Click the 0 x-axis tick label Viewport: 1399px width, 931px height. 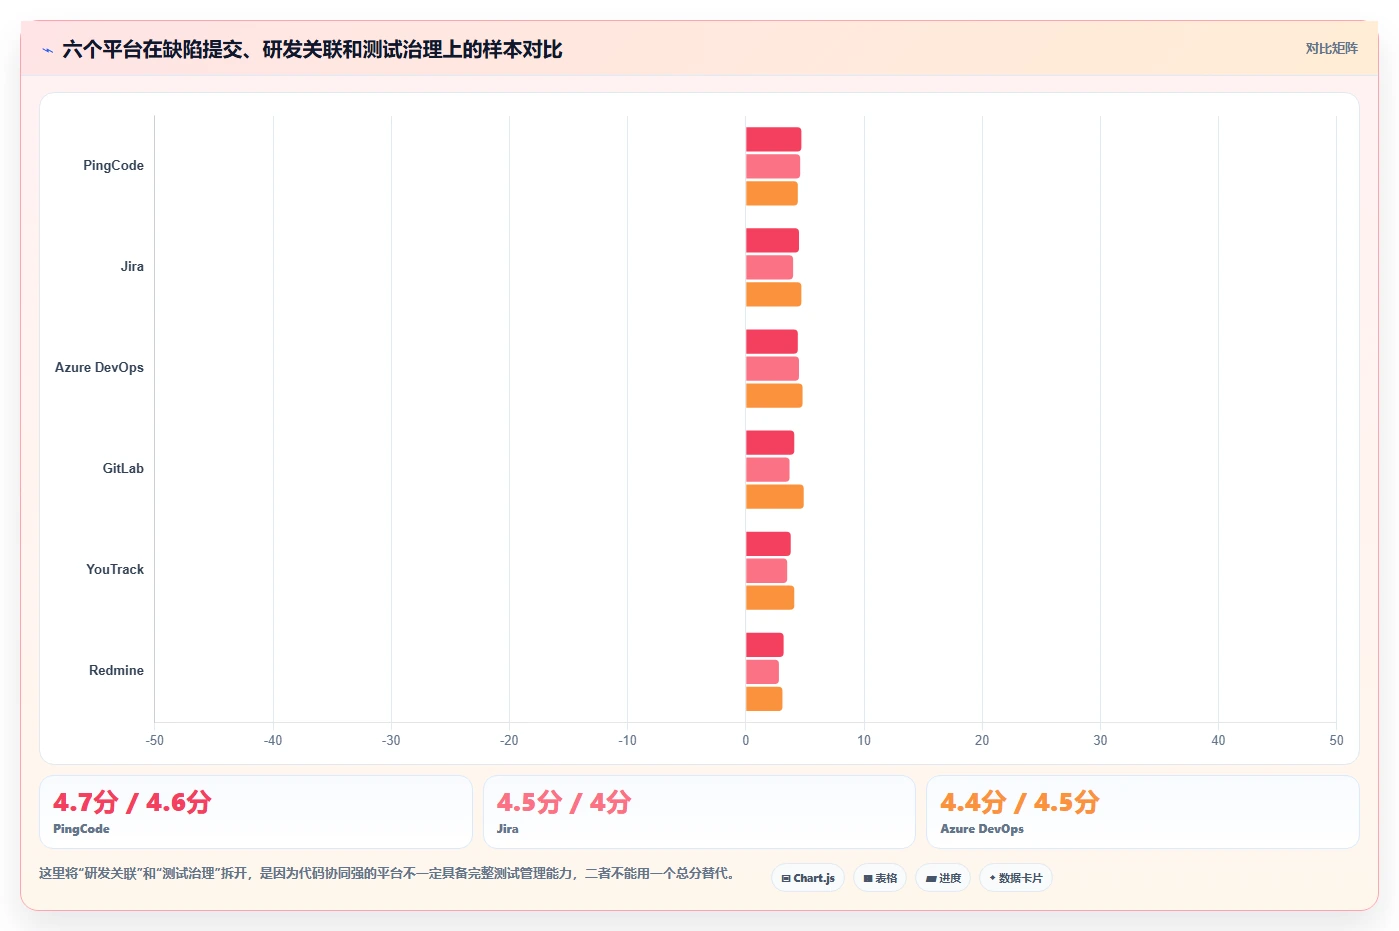coord(745,741)
